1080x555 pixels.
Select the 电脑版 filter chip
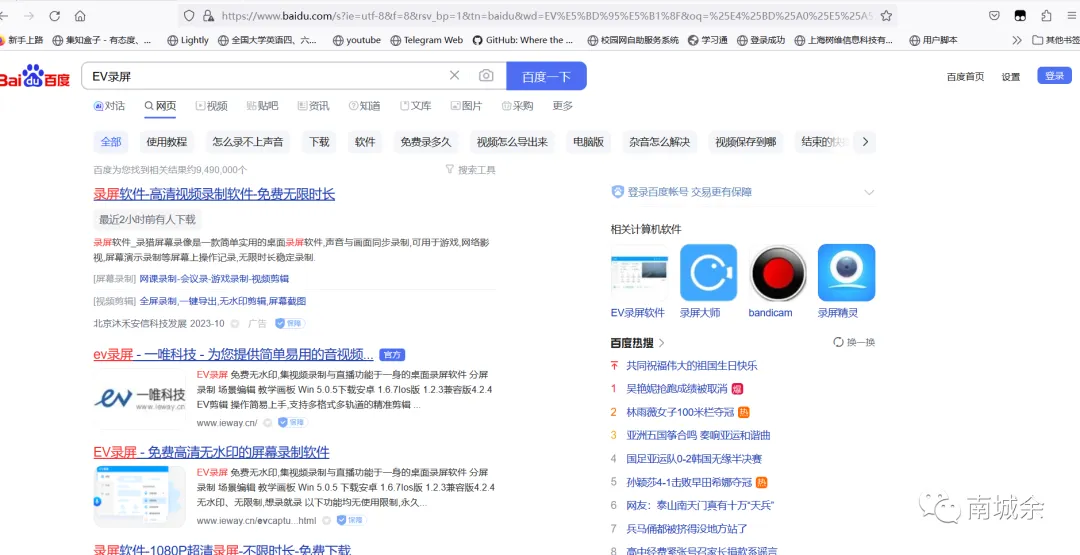point(589,142)
